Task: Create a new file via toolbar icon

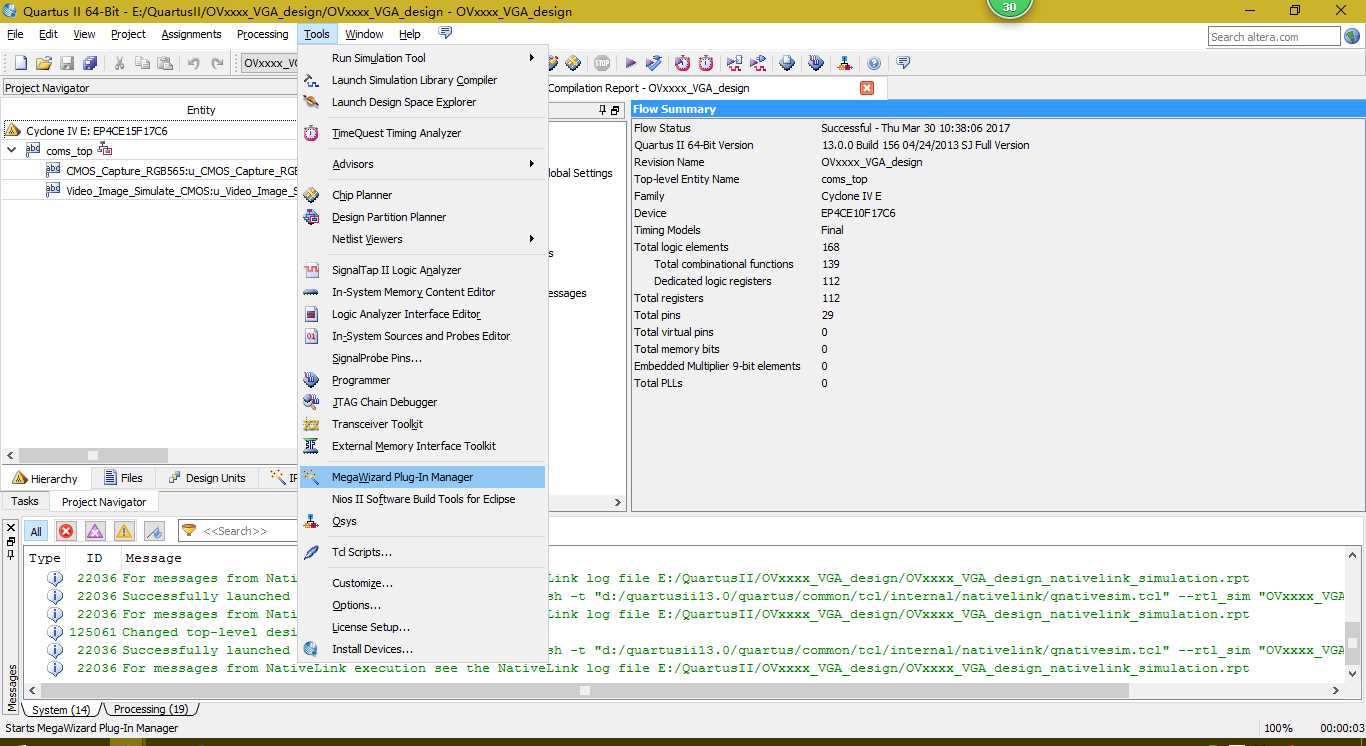Action: pos(20,63)
